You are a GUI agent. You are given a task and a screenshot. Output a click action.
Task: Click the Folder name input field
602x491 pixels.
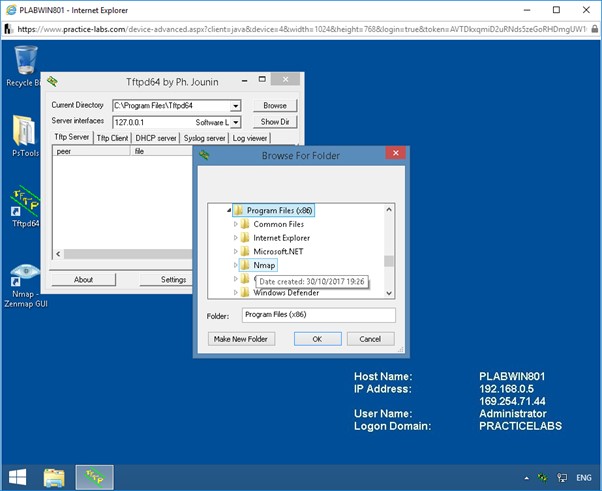[x=318, y=315]
